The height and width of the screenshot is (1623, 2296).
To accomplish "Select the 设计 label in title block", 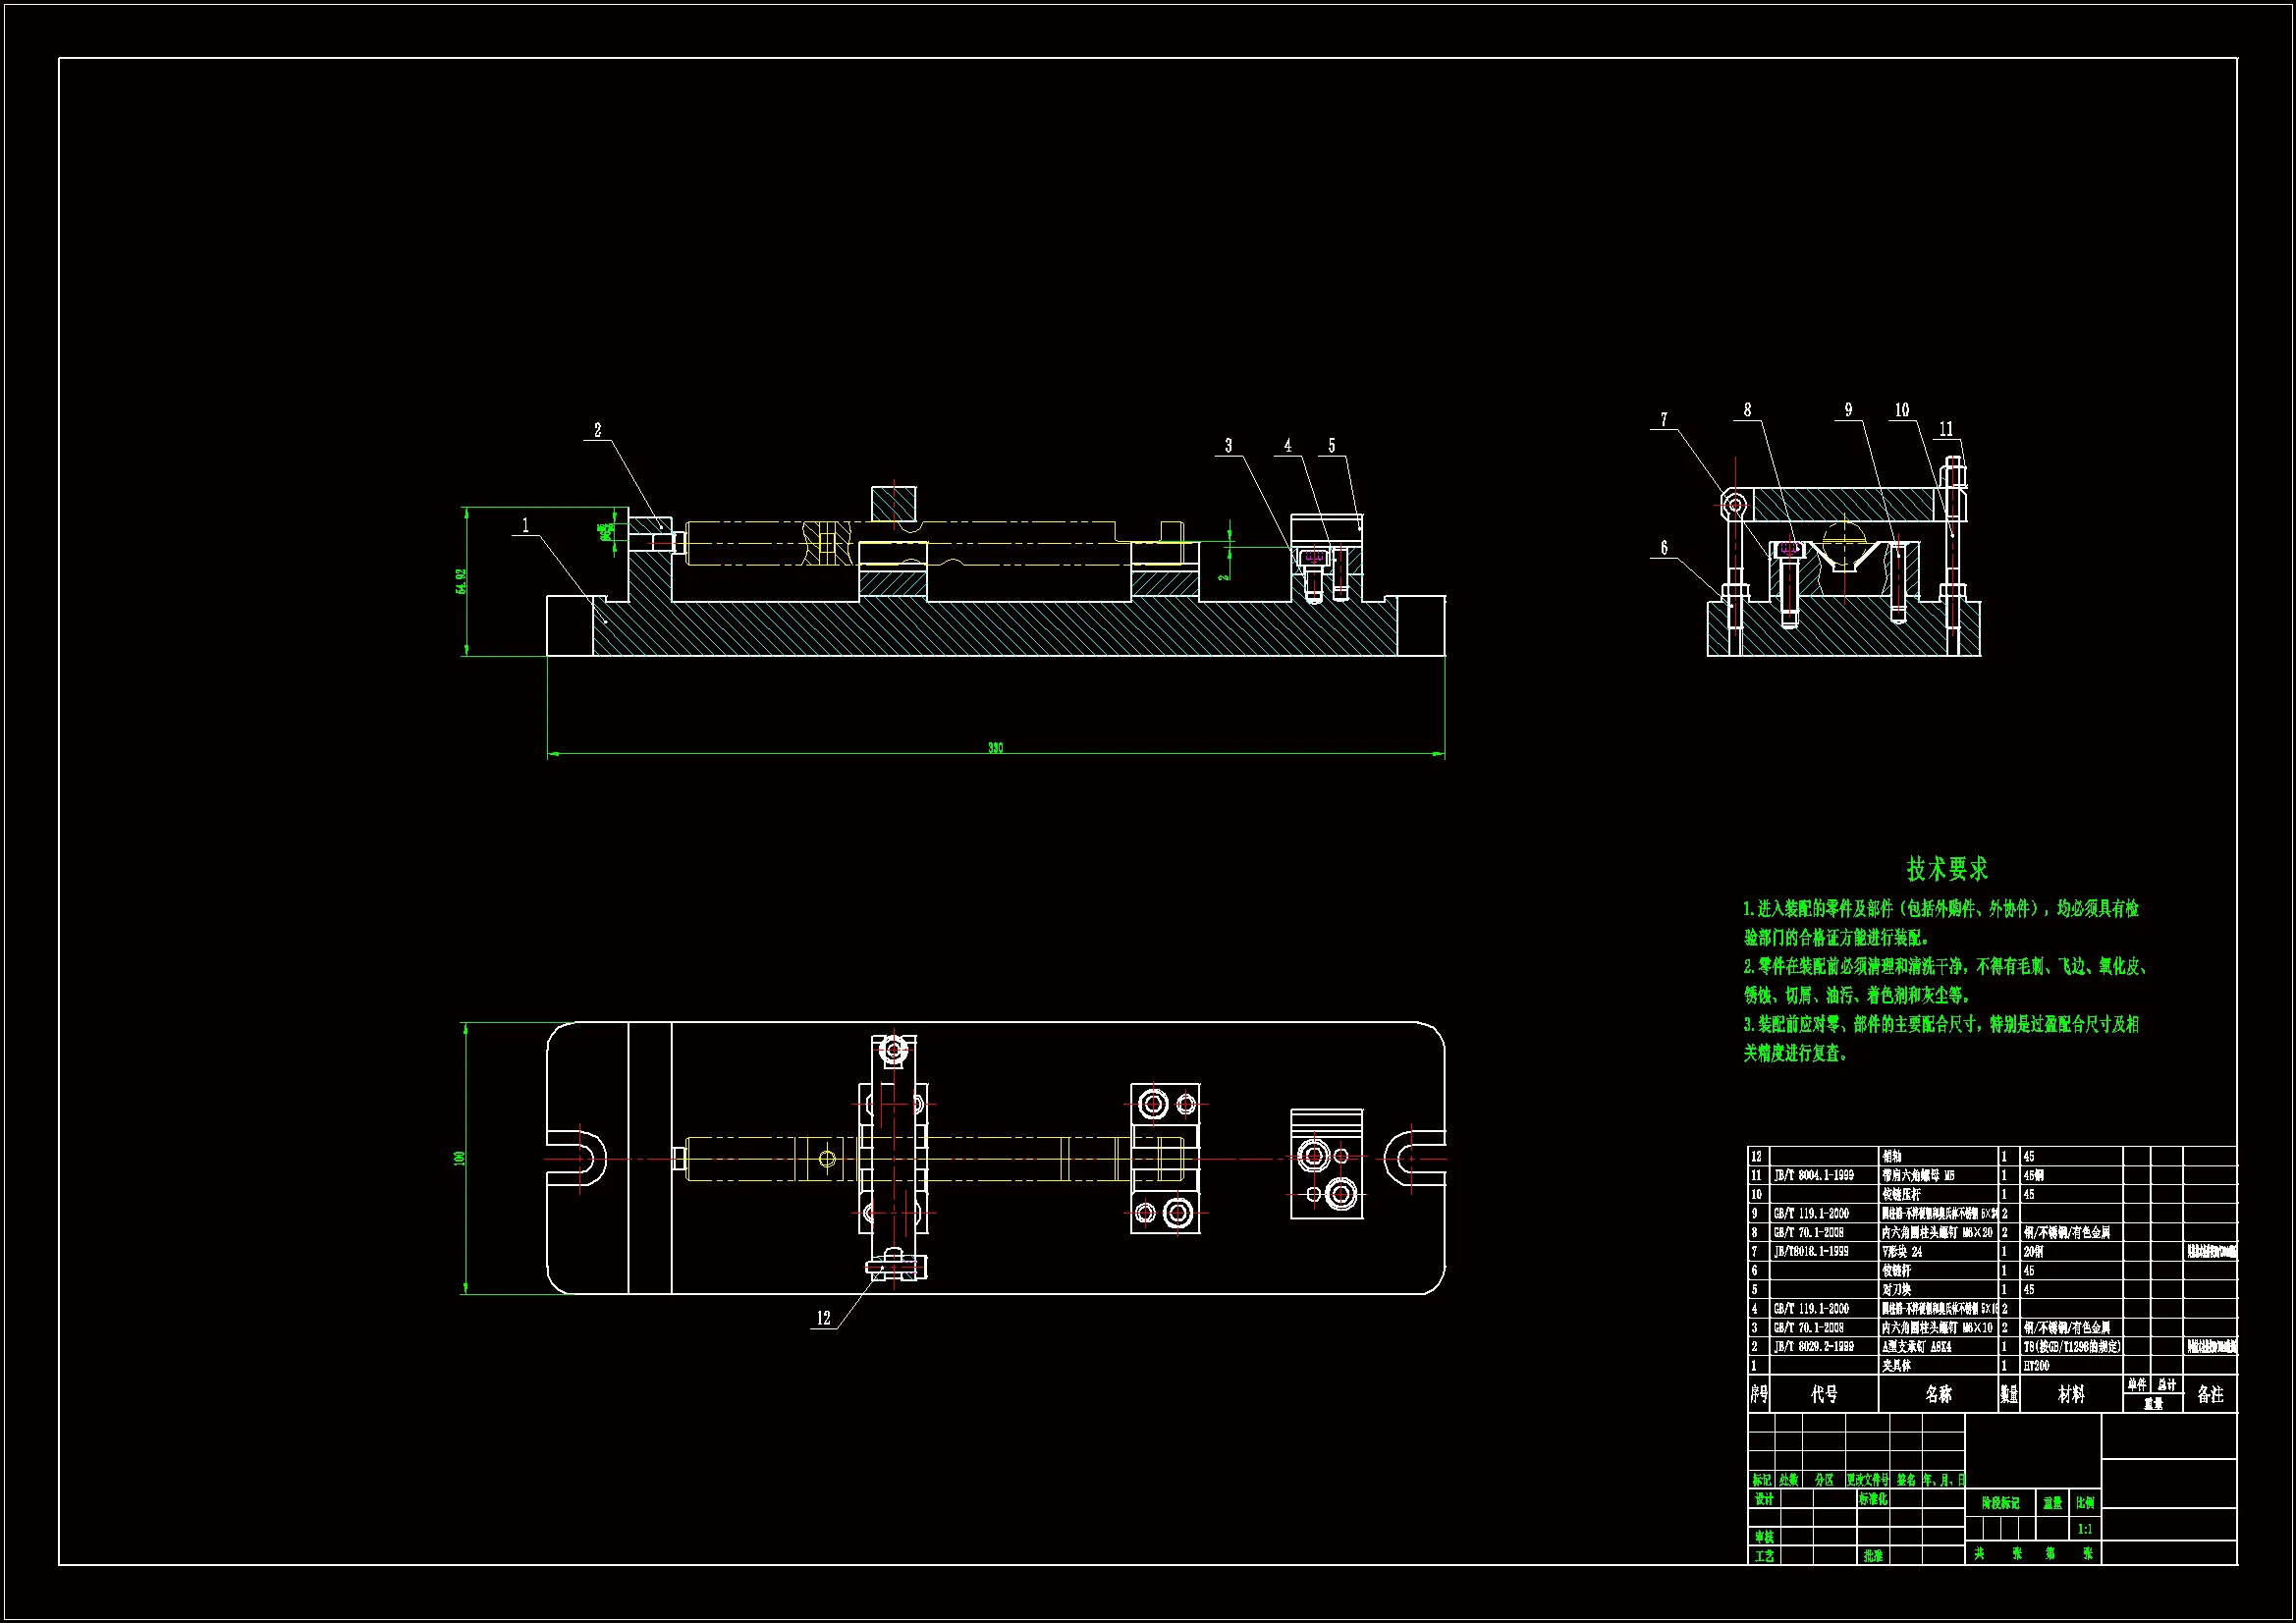I will [1764, 1500].
